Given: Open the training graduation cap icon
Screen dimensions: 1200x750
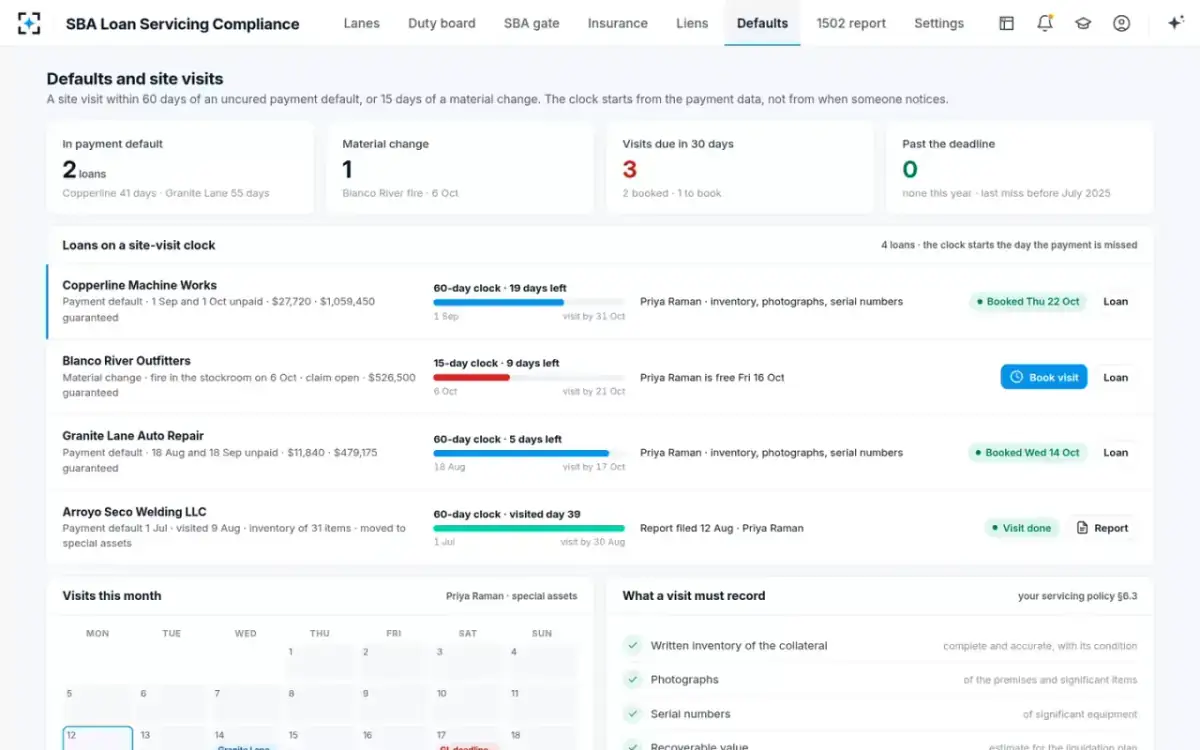Looking at the screenshot, I should click(1083, 23).
